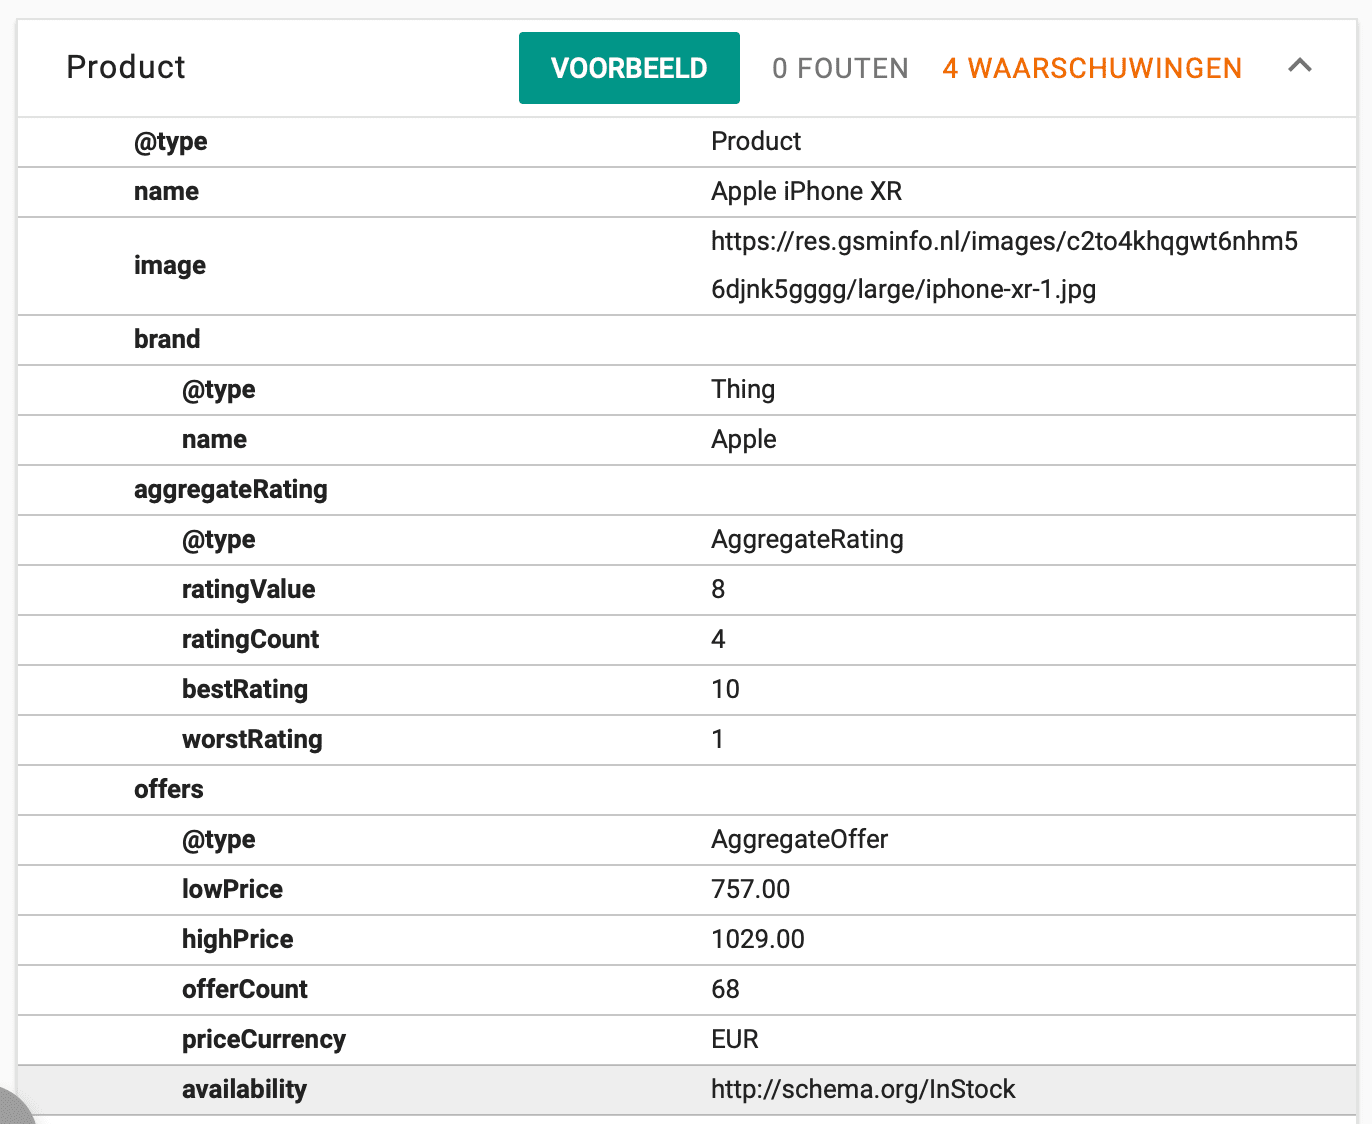Click the VOORBEELD preview button
Screen dimensions: 1372x1124
point(629,68)
